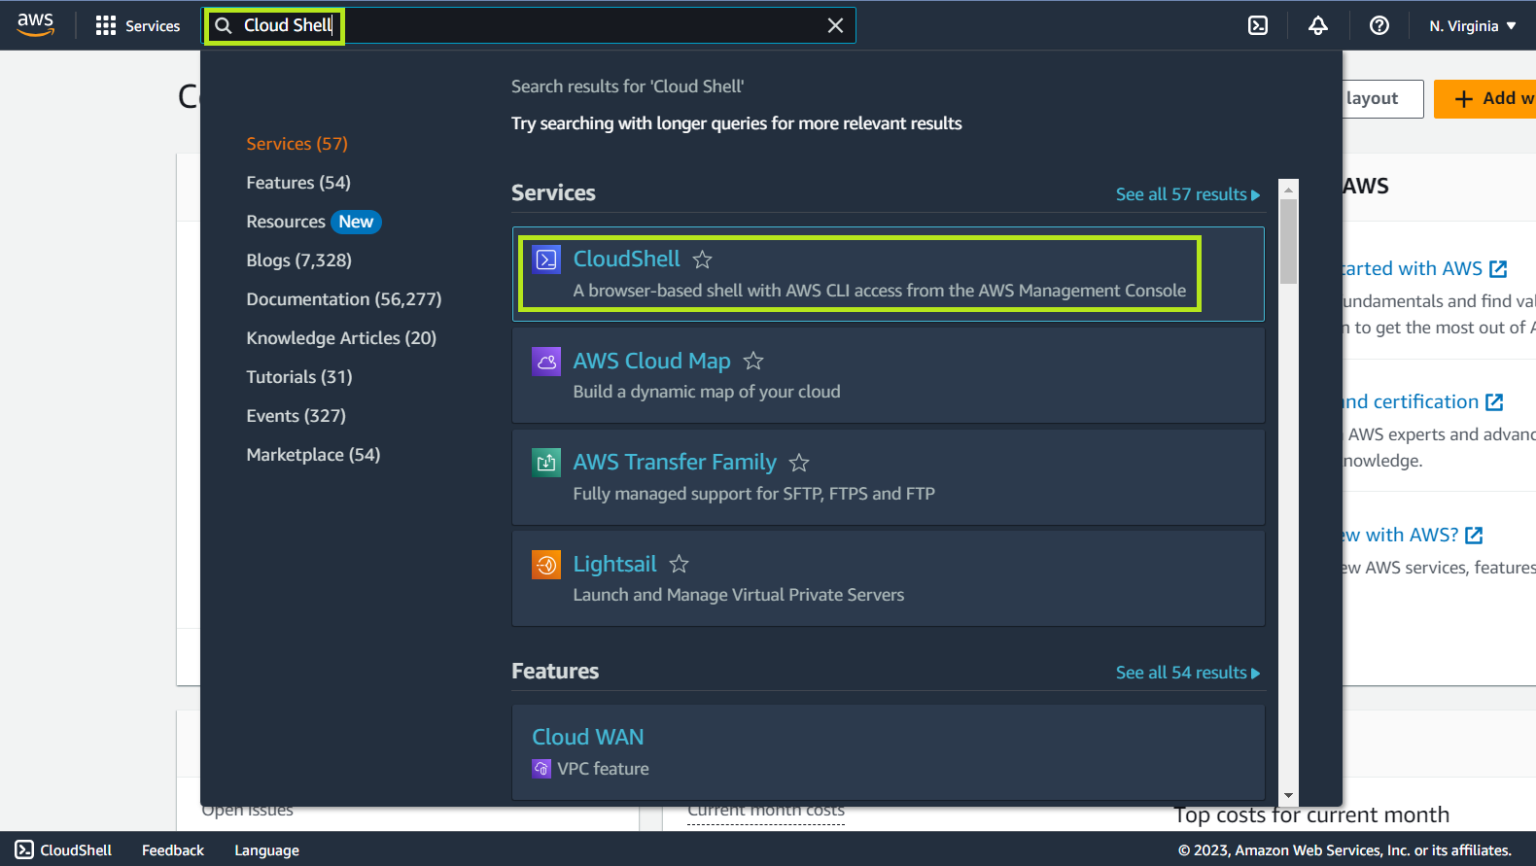The width and height of the screenshot is (1536, 866).
Task: Click the AWS Cloud Map icon
Action: pos(546,361)
